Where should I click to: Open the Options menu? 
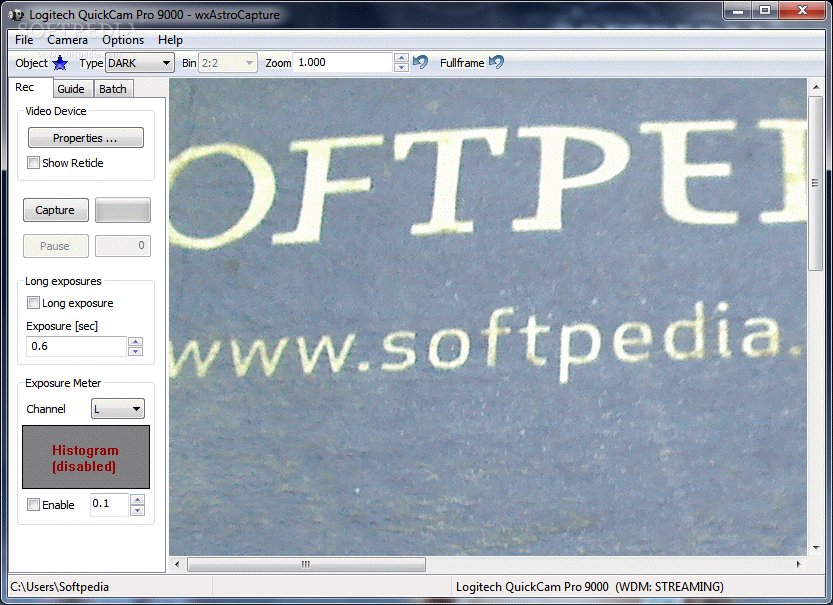tap(123, 40)
